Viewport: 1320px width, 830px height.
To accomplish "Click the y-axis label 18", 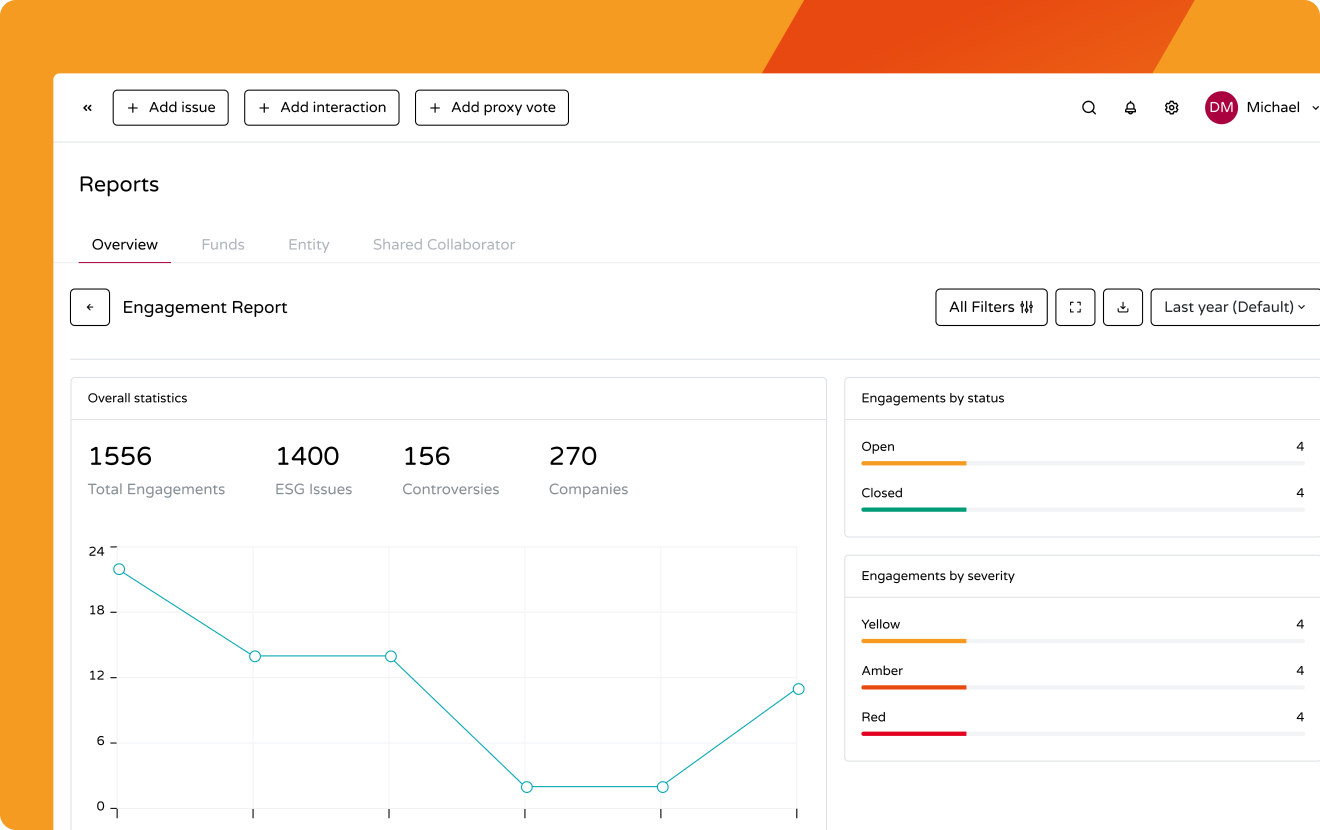I will pyautogui.click(x=96, y=610).
